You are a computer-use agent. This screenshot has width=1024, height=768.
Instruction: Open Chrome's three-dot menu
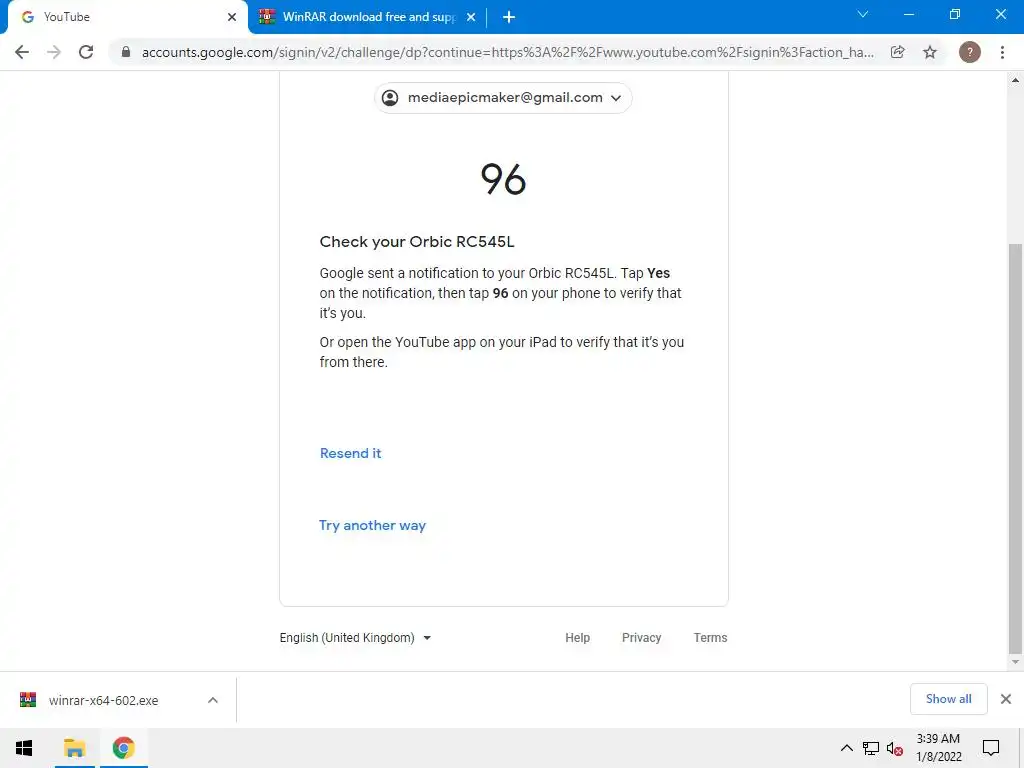coord(1002,52)
